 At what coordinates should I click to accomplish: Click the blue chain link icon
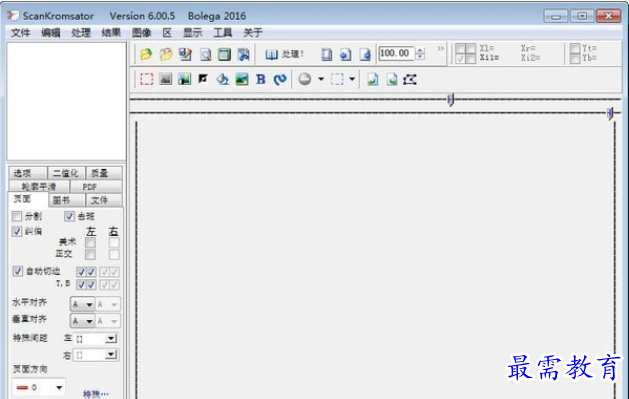coord(280,79)
